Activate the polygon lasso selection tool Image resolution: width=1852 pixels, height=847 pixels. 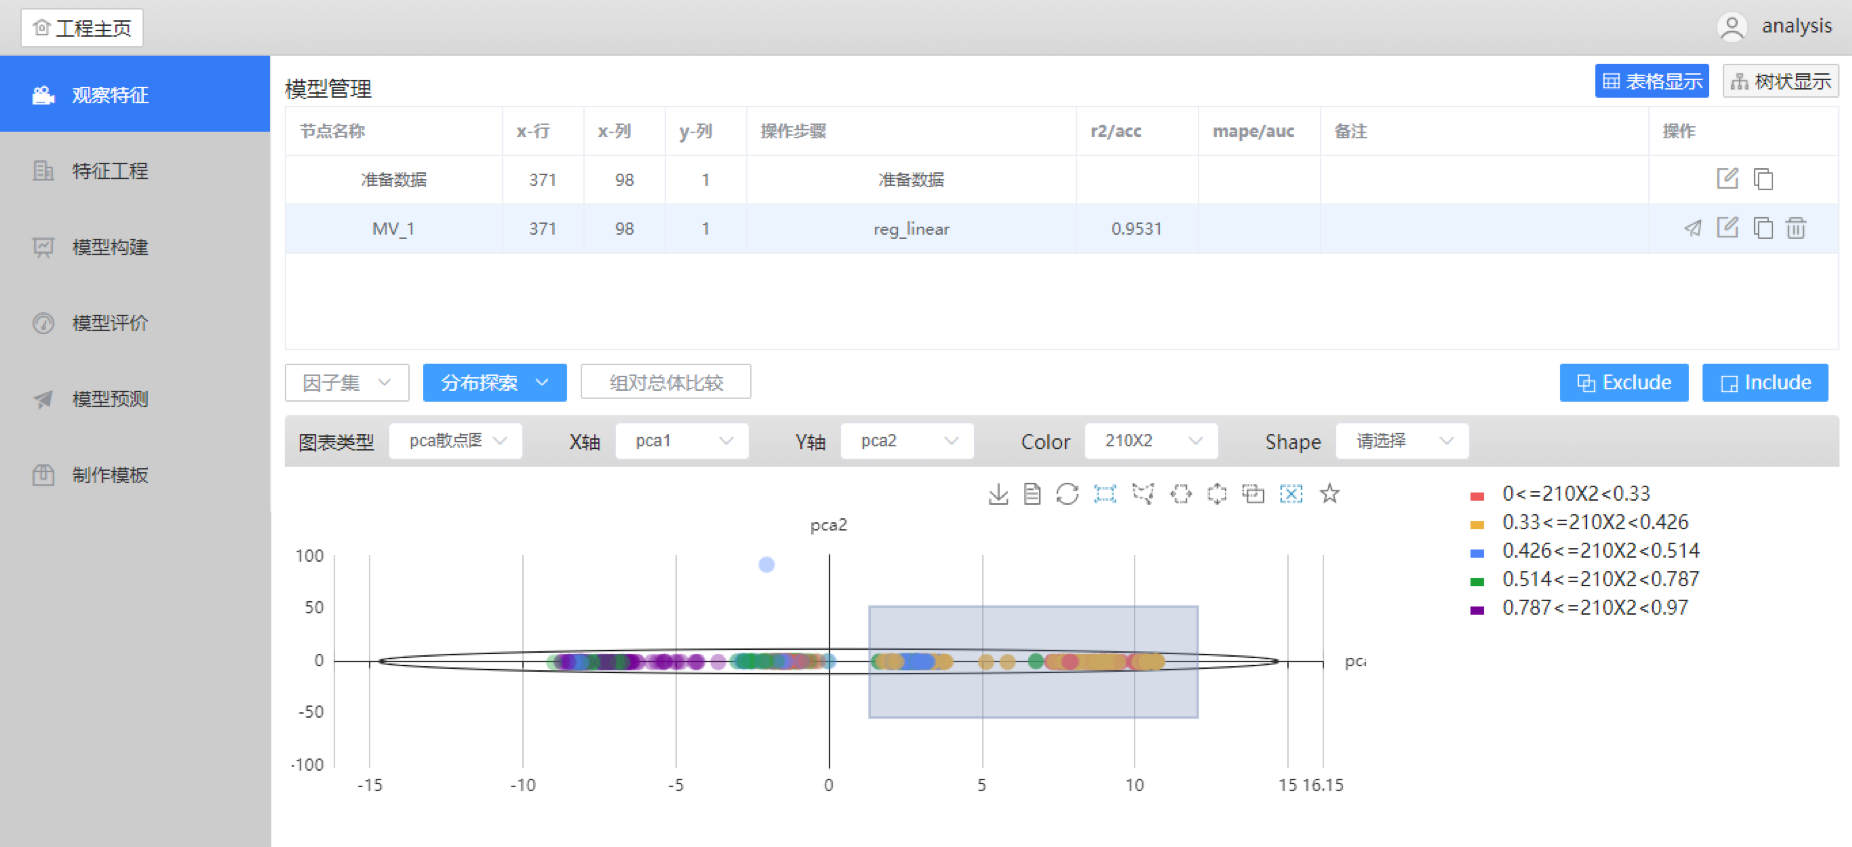point(1143,494)
